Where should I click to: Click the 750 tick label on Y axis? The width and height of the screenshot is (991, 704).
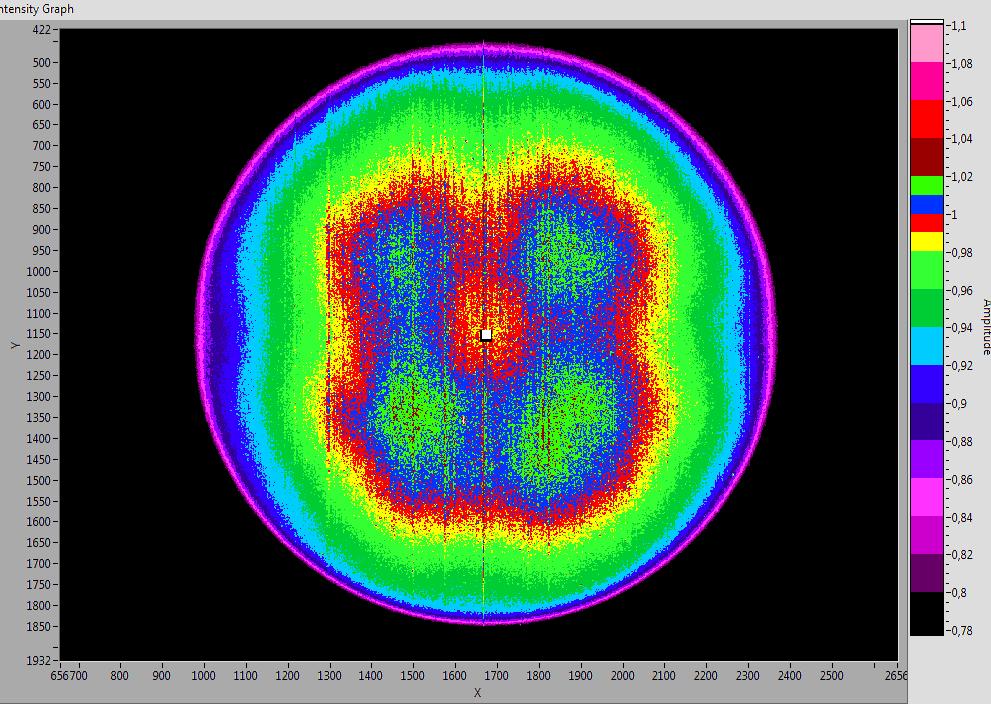(42, 167)
